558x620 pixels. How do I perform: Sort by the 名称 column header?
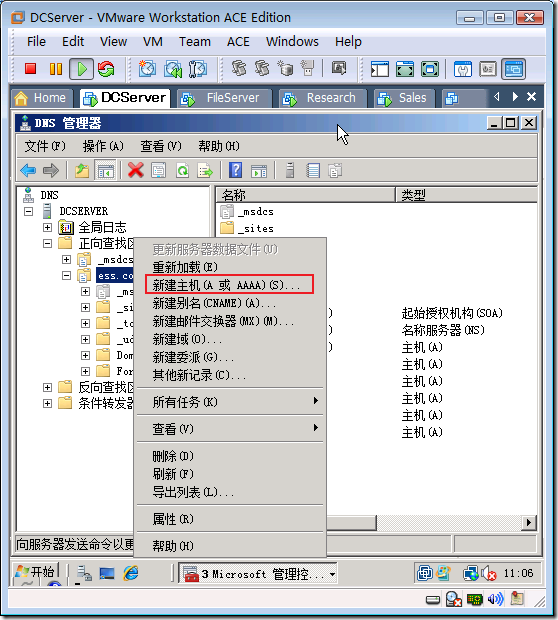[x=305, y=195]
